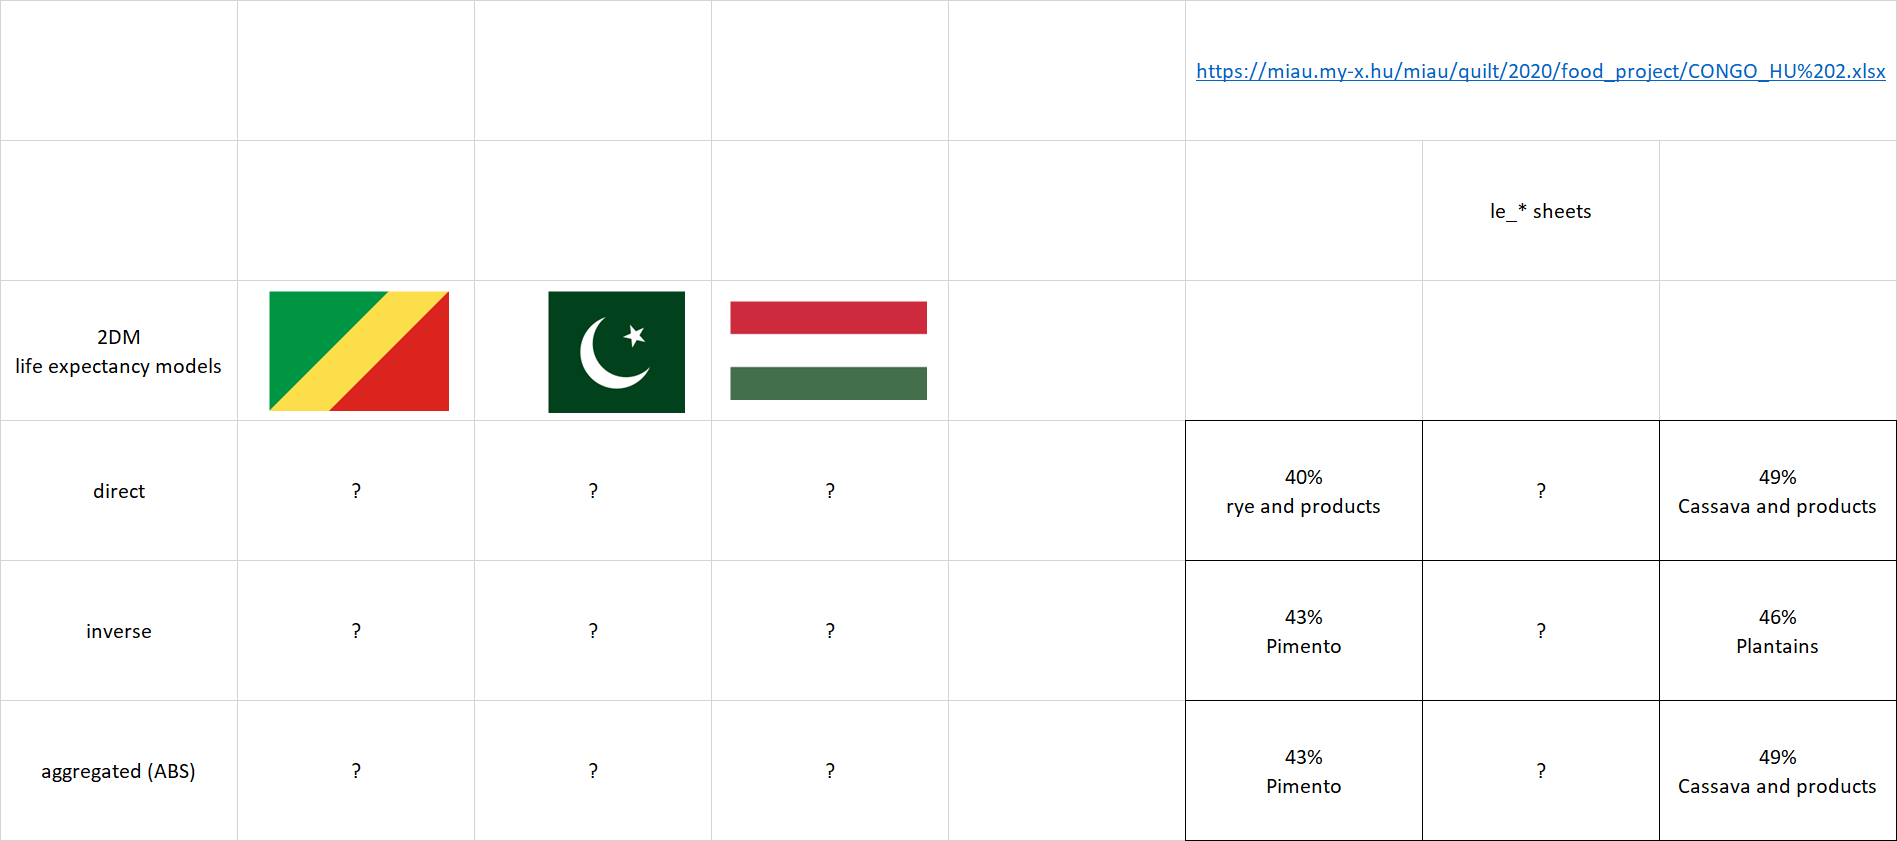1897x841 pixels.
Task: Select the question mark under the Pakistan flag in the inverse row
Action: coord(593,631)
